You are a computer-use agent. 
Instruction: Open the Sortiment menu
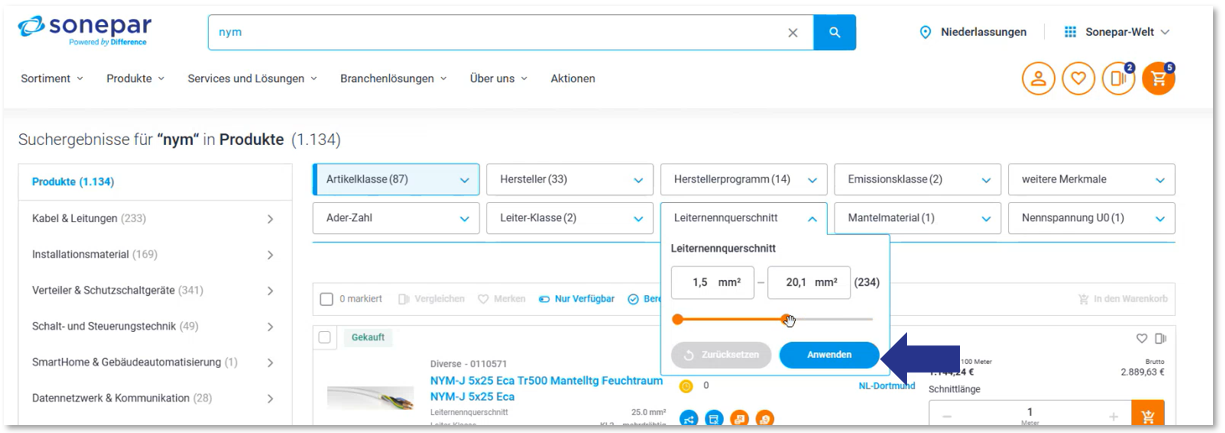tap(52, 78)
